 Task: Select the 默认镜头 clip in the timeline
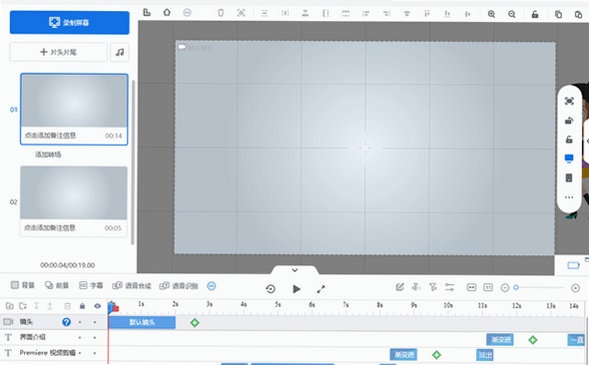point(142,322)
